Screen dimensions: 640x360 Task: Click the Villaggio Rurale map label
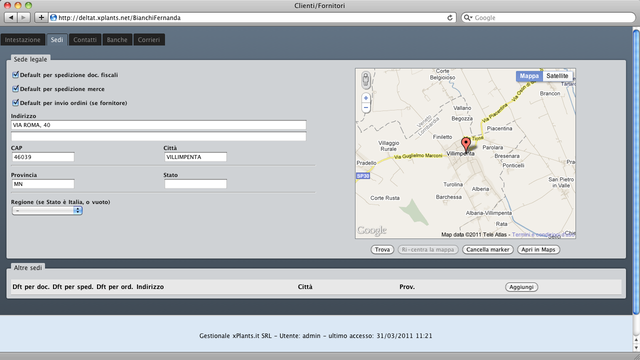click(389, 146)
